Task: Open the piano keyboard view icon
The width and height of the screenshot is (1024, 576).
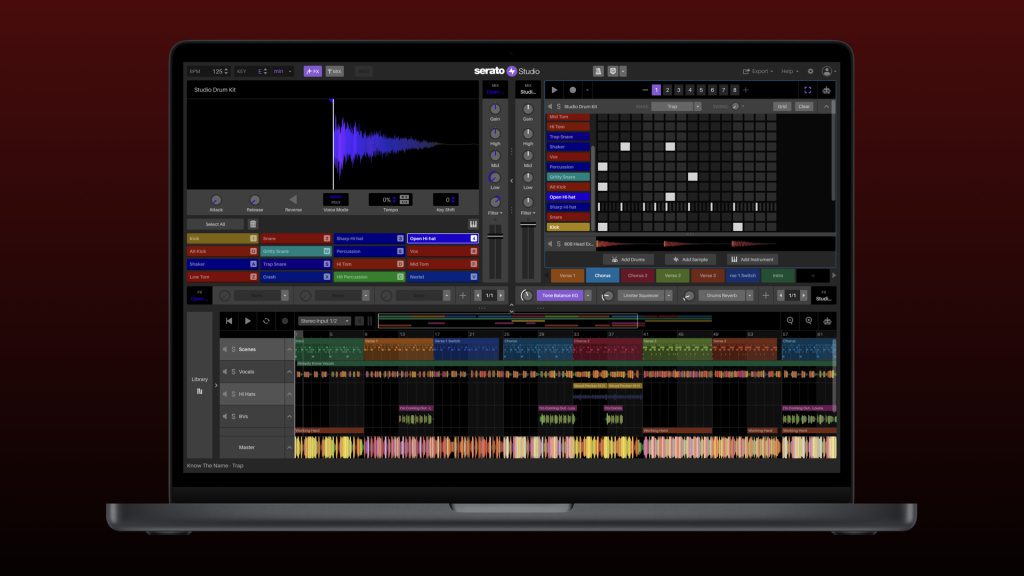Action: click(x=473, y=224)
